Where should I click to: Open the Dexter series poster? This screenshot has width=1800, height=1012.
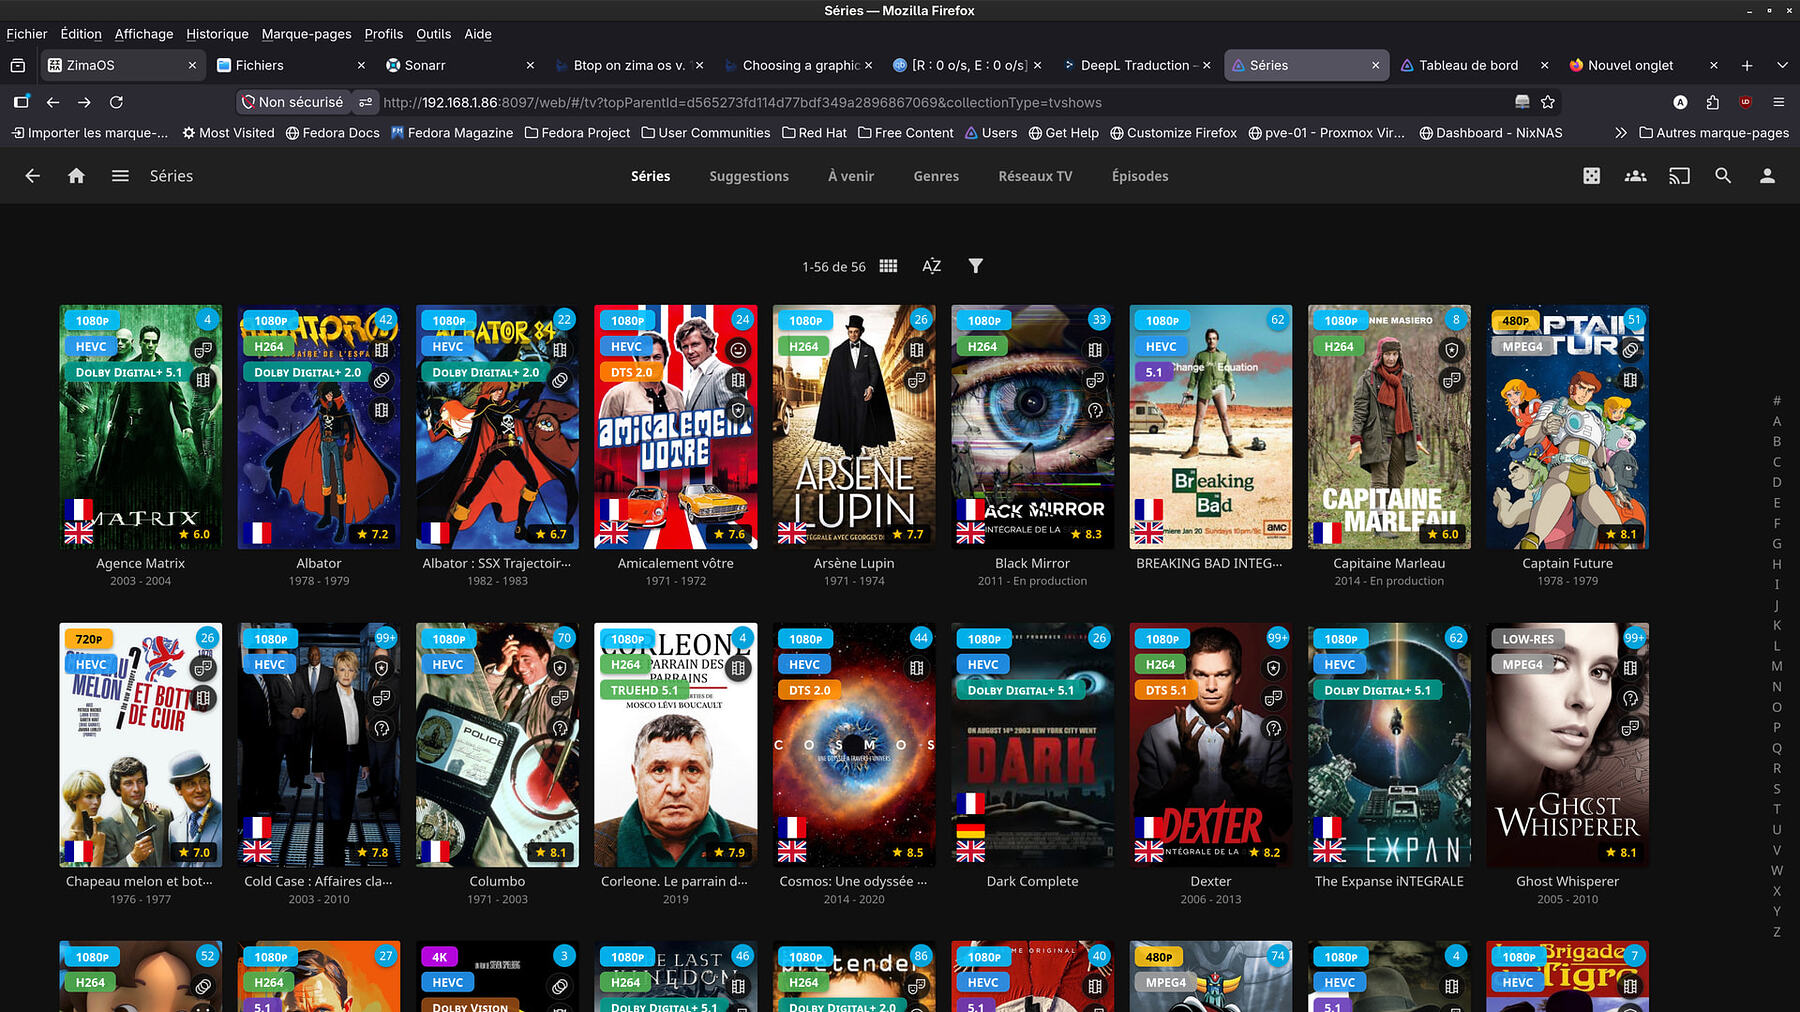1211,745
